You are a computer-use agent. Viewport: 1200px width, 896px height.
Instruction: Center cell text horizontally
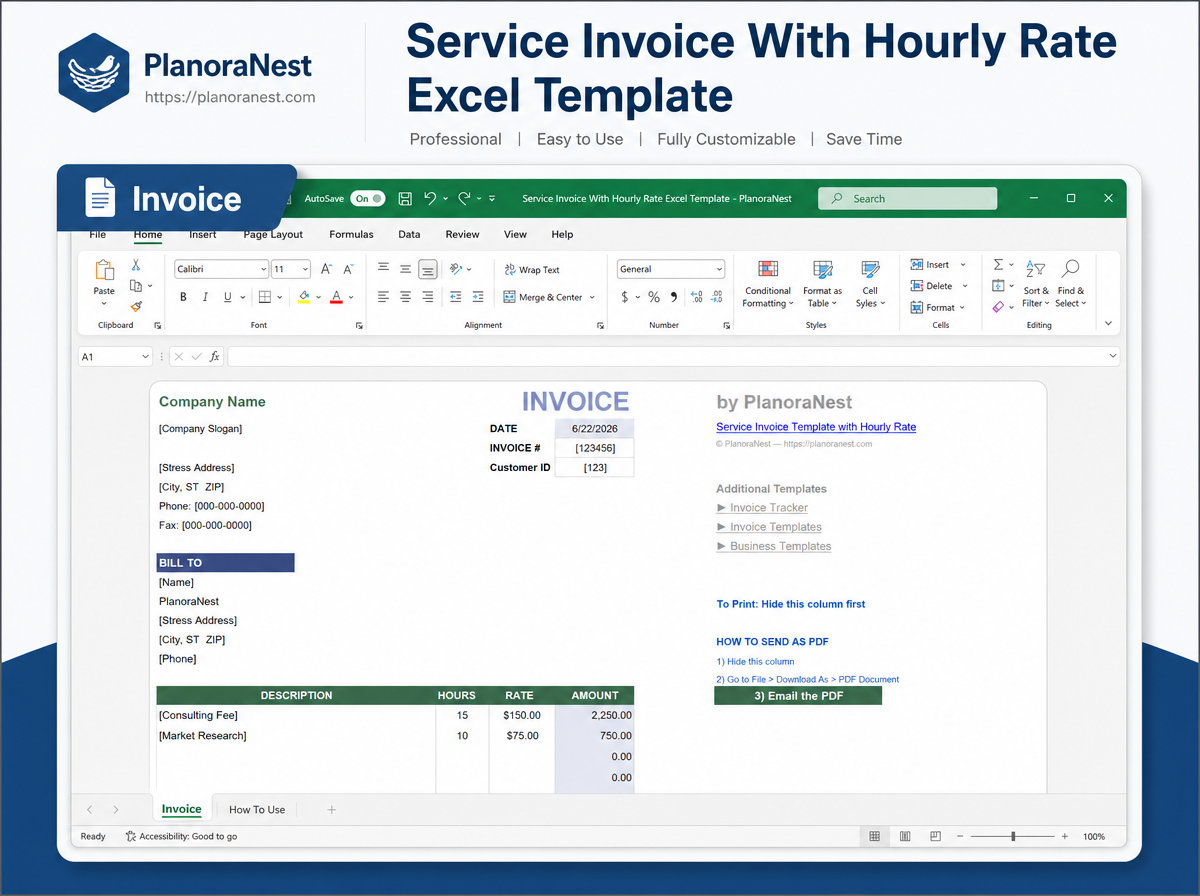click(405, 297)
